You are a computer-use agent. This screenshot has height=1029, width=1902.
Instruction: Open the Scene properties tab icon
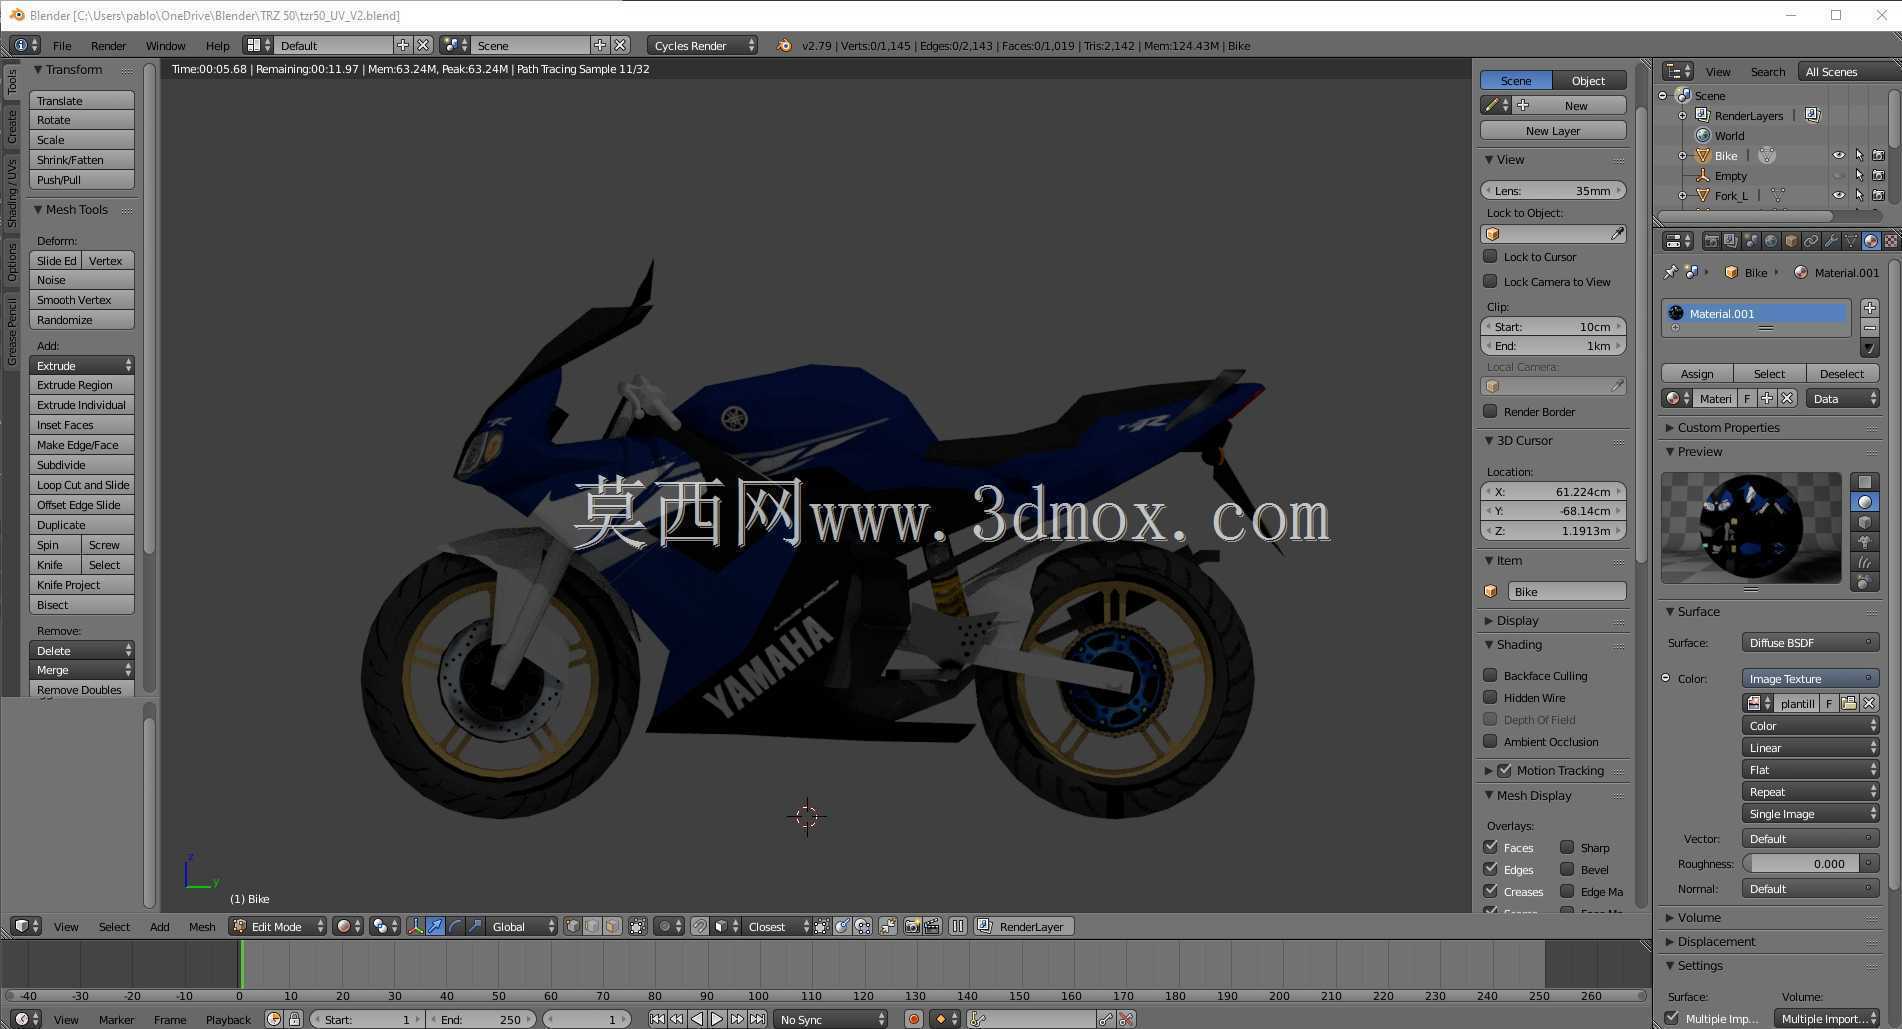coord(1751,241)
